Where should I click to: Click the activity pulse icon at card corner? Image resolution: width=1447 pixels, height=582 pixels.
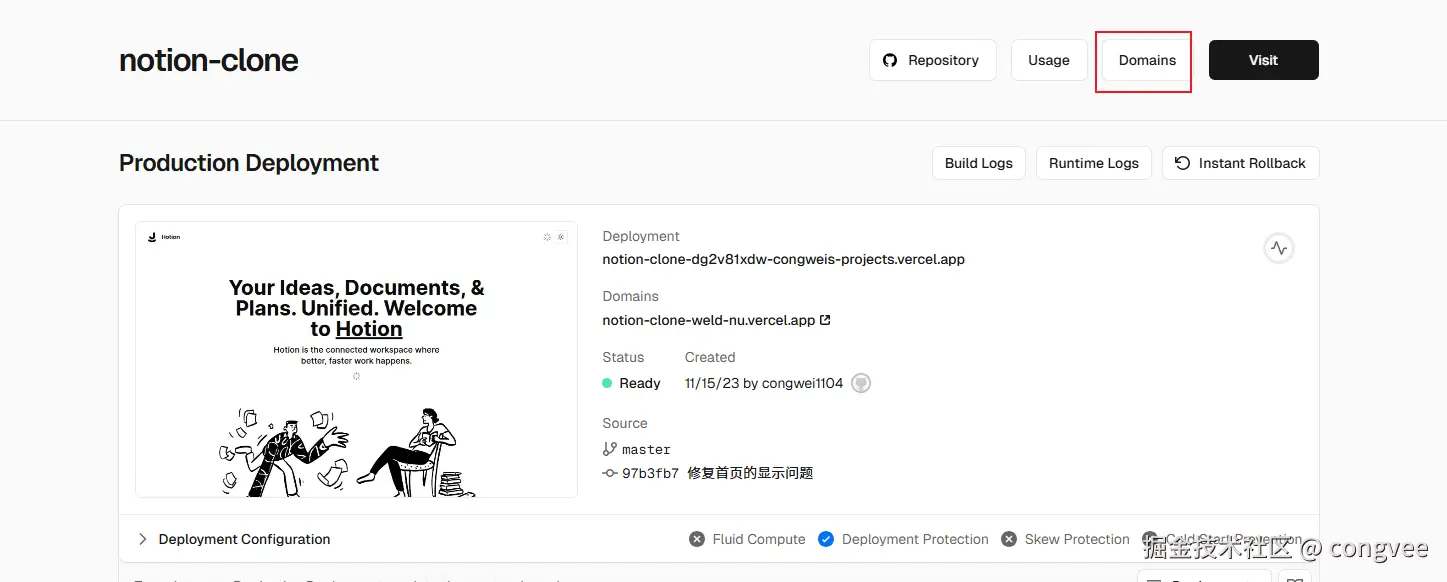(x=1278, y=248)
